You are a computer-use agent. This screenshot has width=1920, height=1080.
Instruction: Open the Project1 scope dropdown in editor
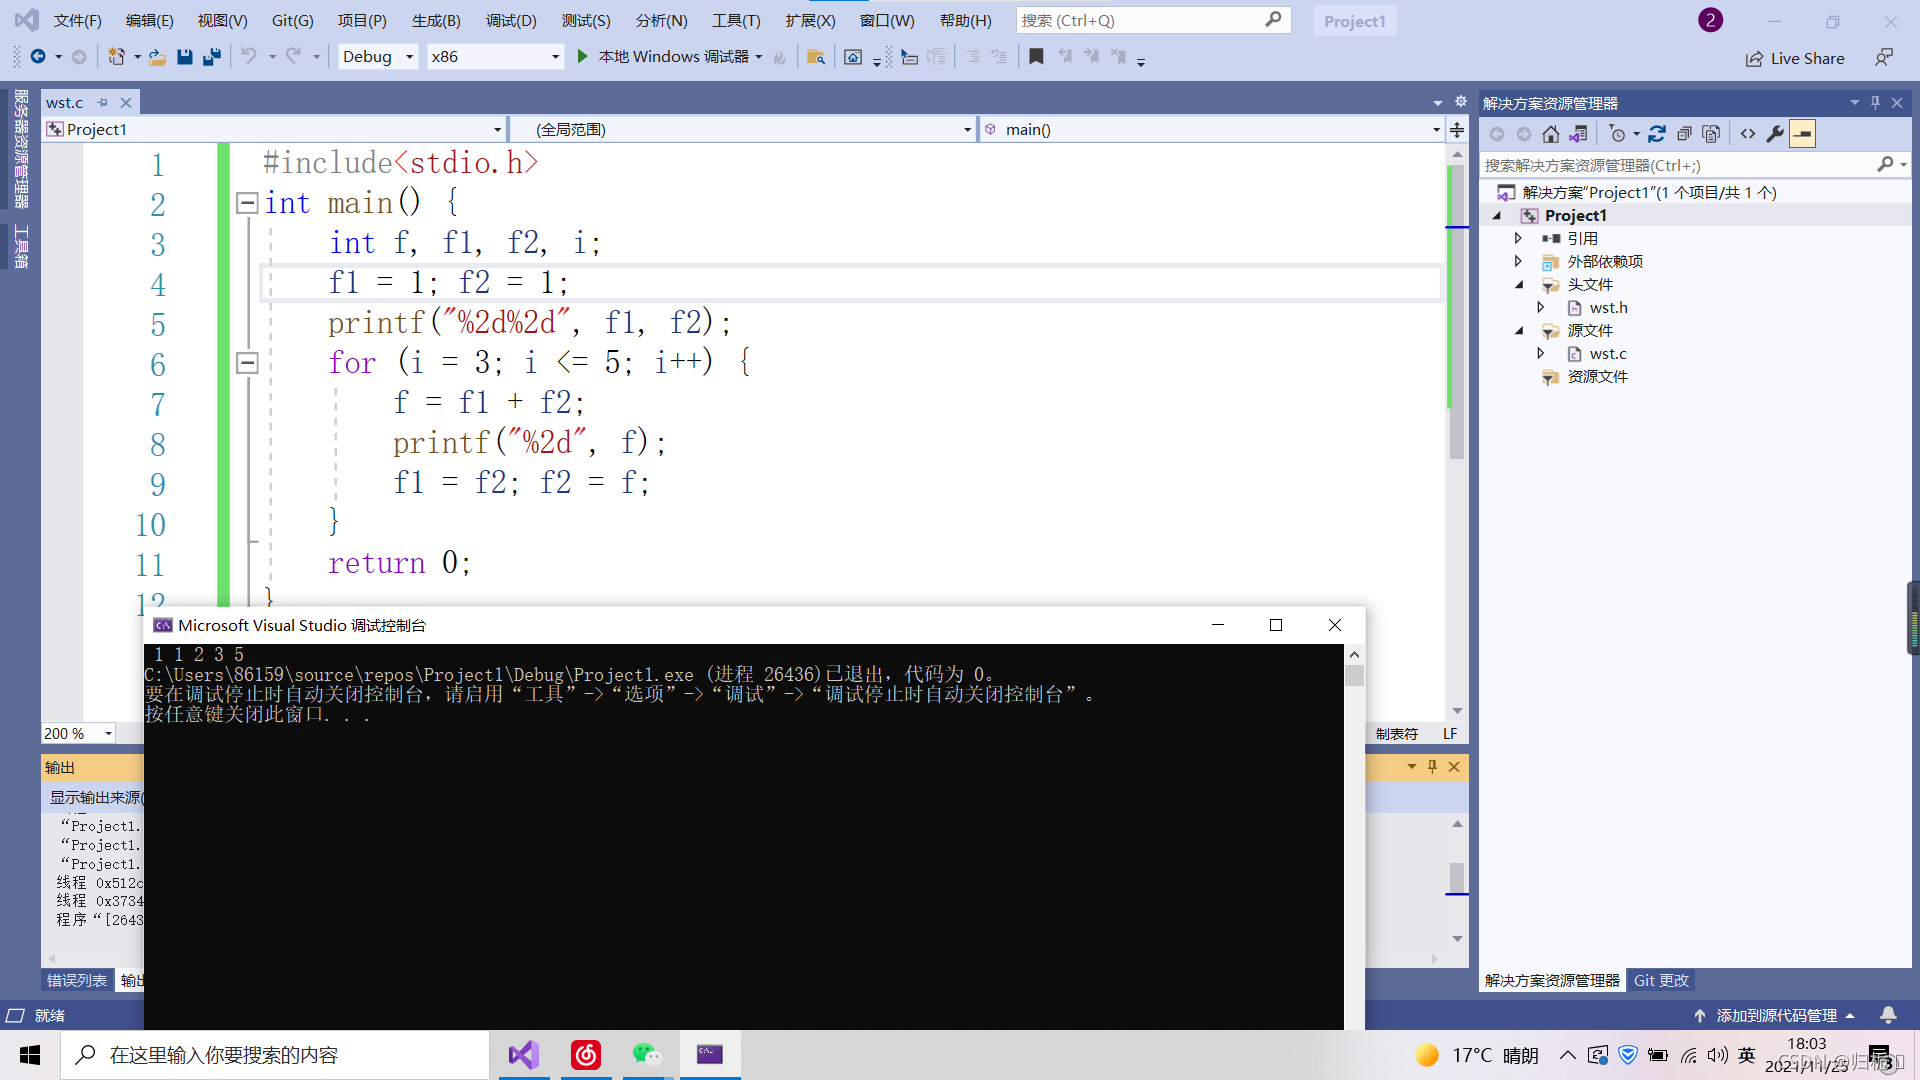pyautogui.click(x=274, y=129)
